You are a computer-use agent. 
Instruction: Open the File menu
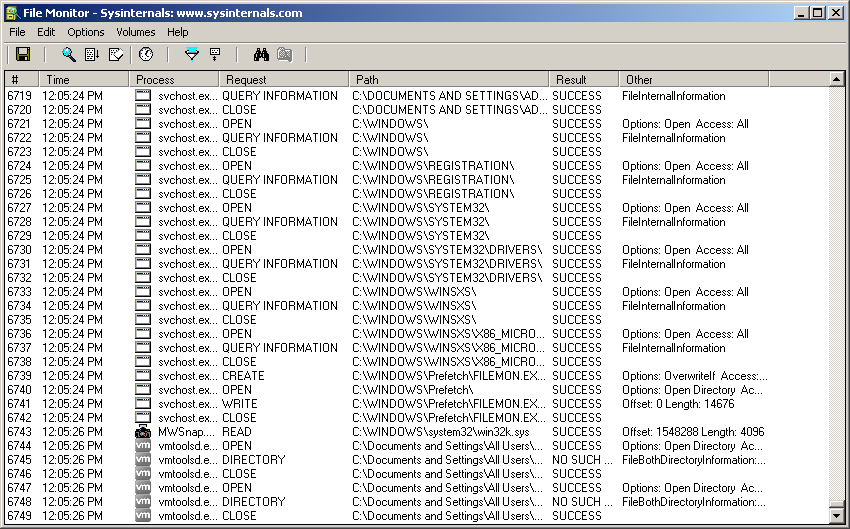click(x=17, y=32)
